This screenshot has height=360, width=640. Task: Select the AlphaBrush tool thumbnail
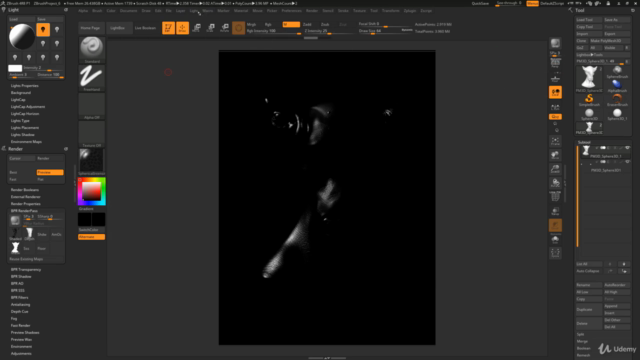(x=617, y=86)
